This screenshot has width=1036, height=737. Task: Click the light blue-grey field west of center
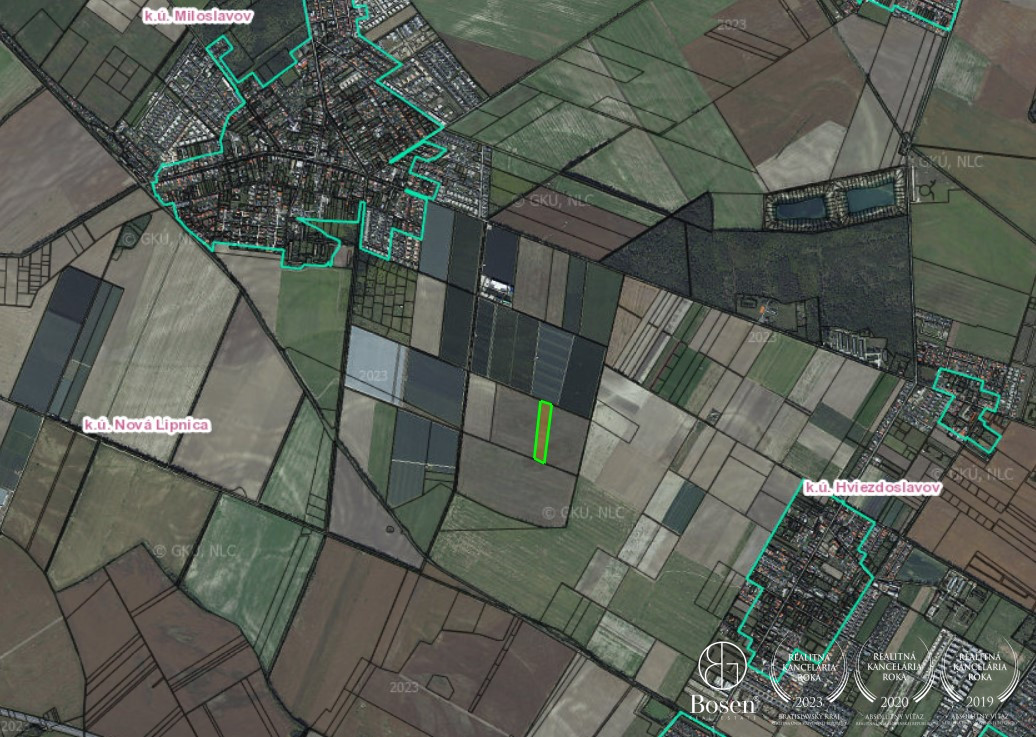(x=375, y=363)
